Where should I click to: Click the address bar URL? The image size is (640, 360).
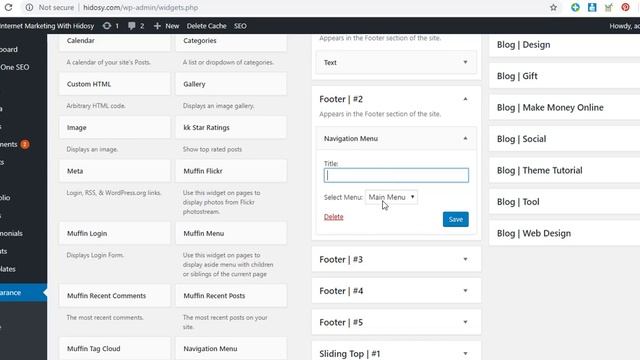click(x=140, y=7)
